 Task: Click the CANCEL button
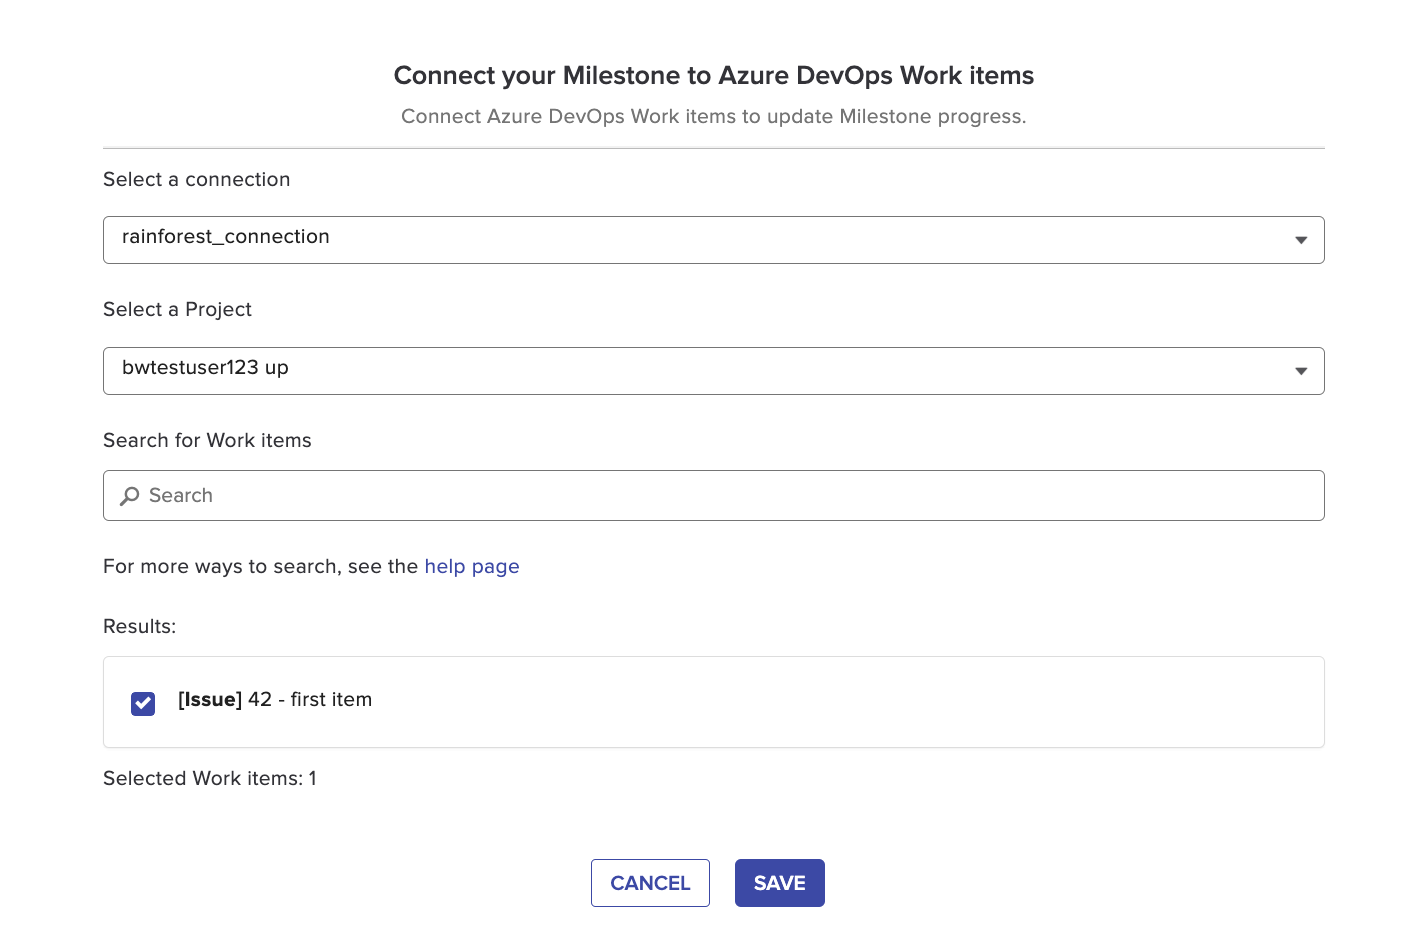650,883
